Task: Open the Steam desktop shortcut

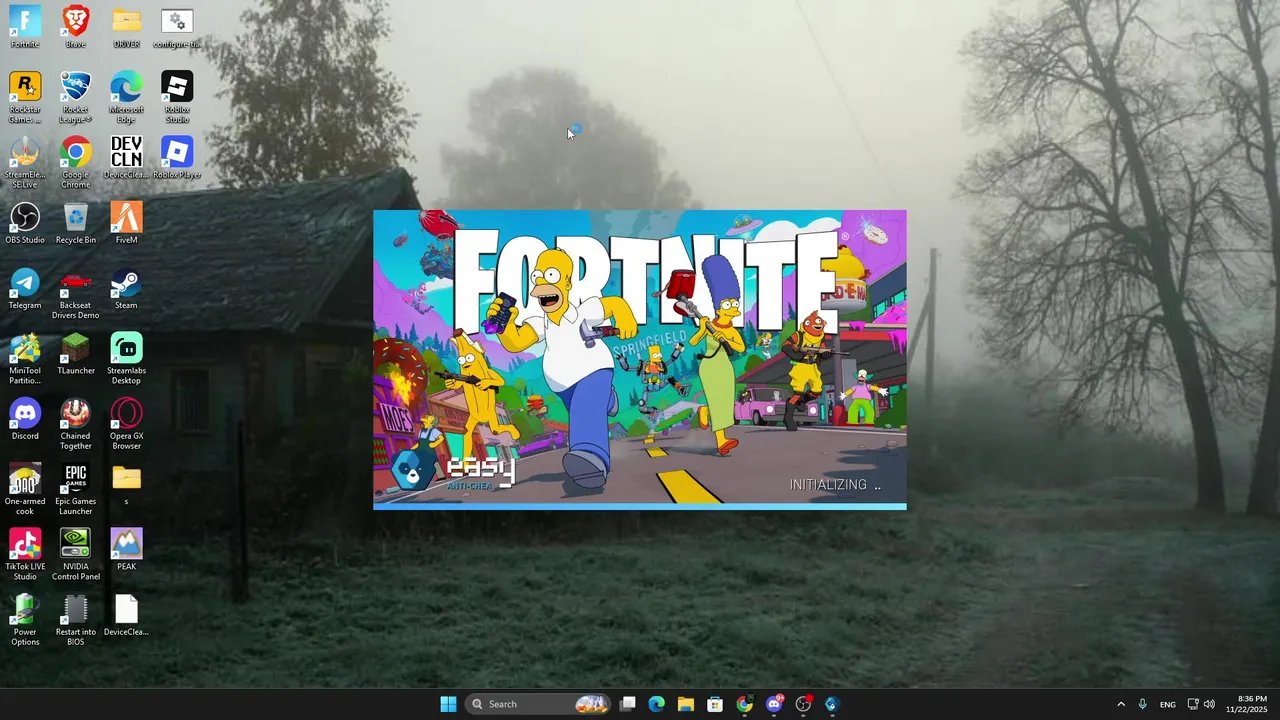Action: click(126, 288)
